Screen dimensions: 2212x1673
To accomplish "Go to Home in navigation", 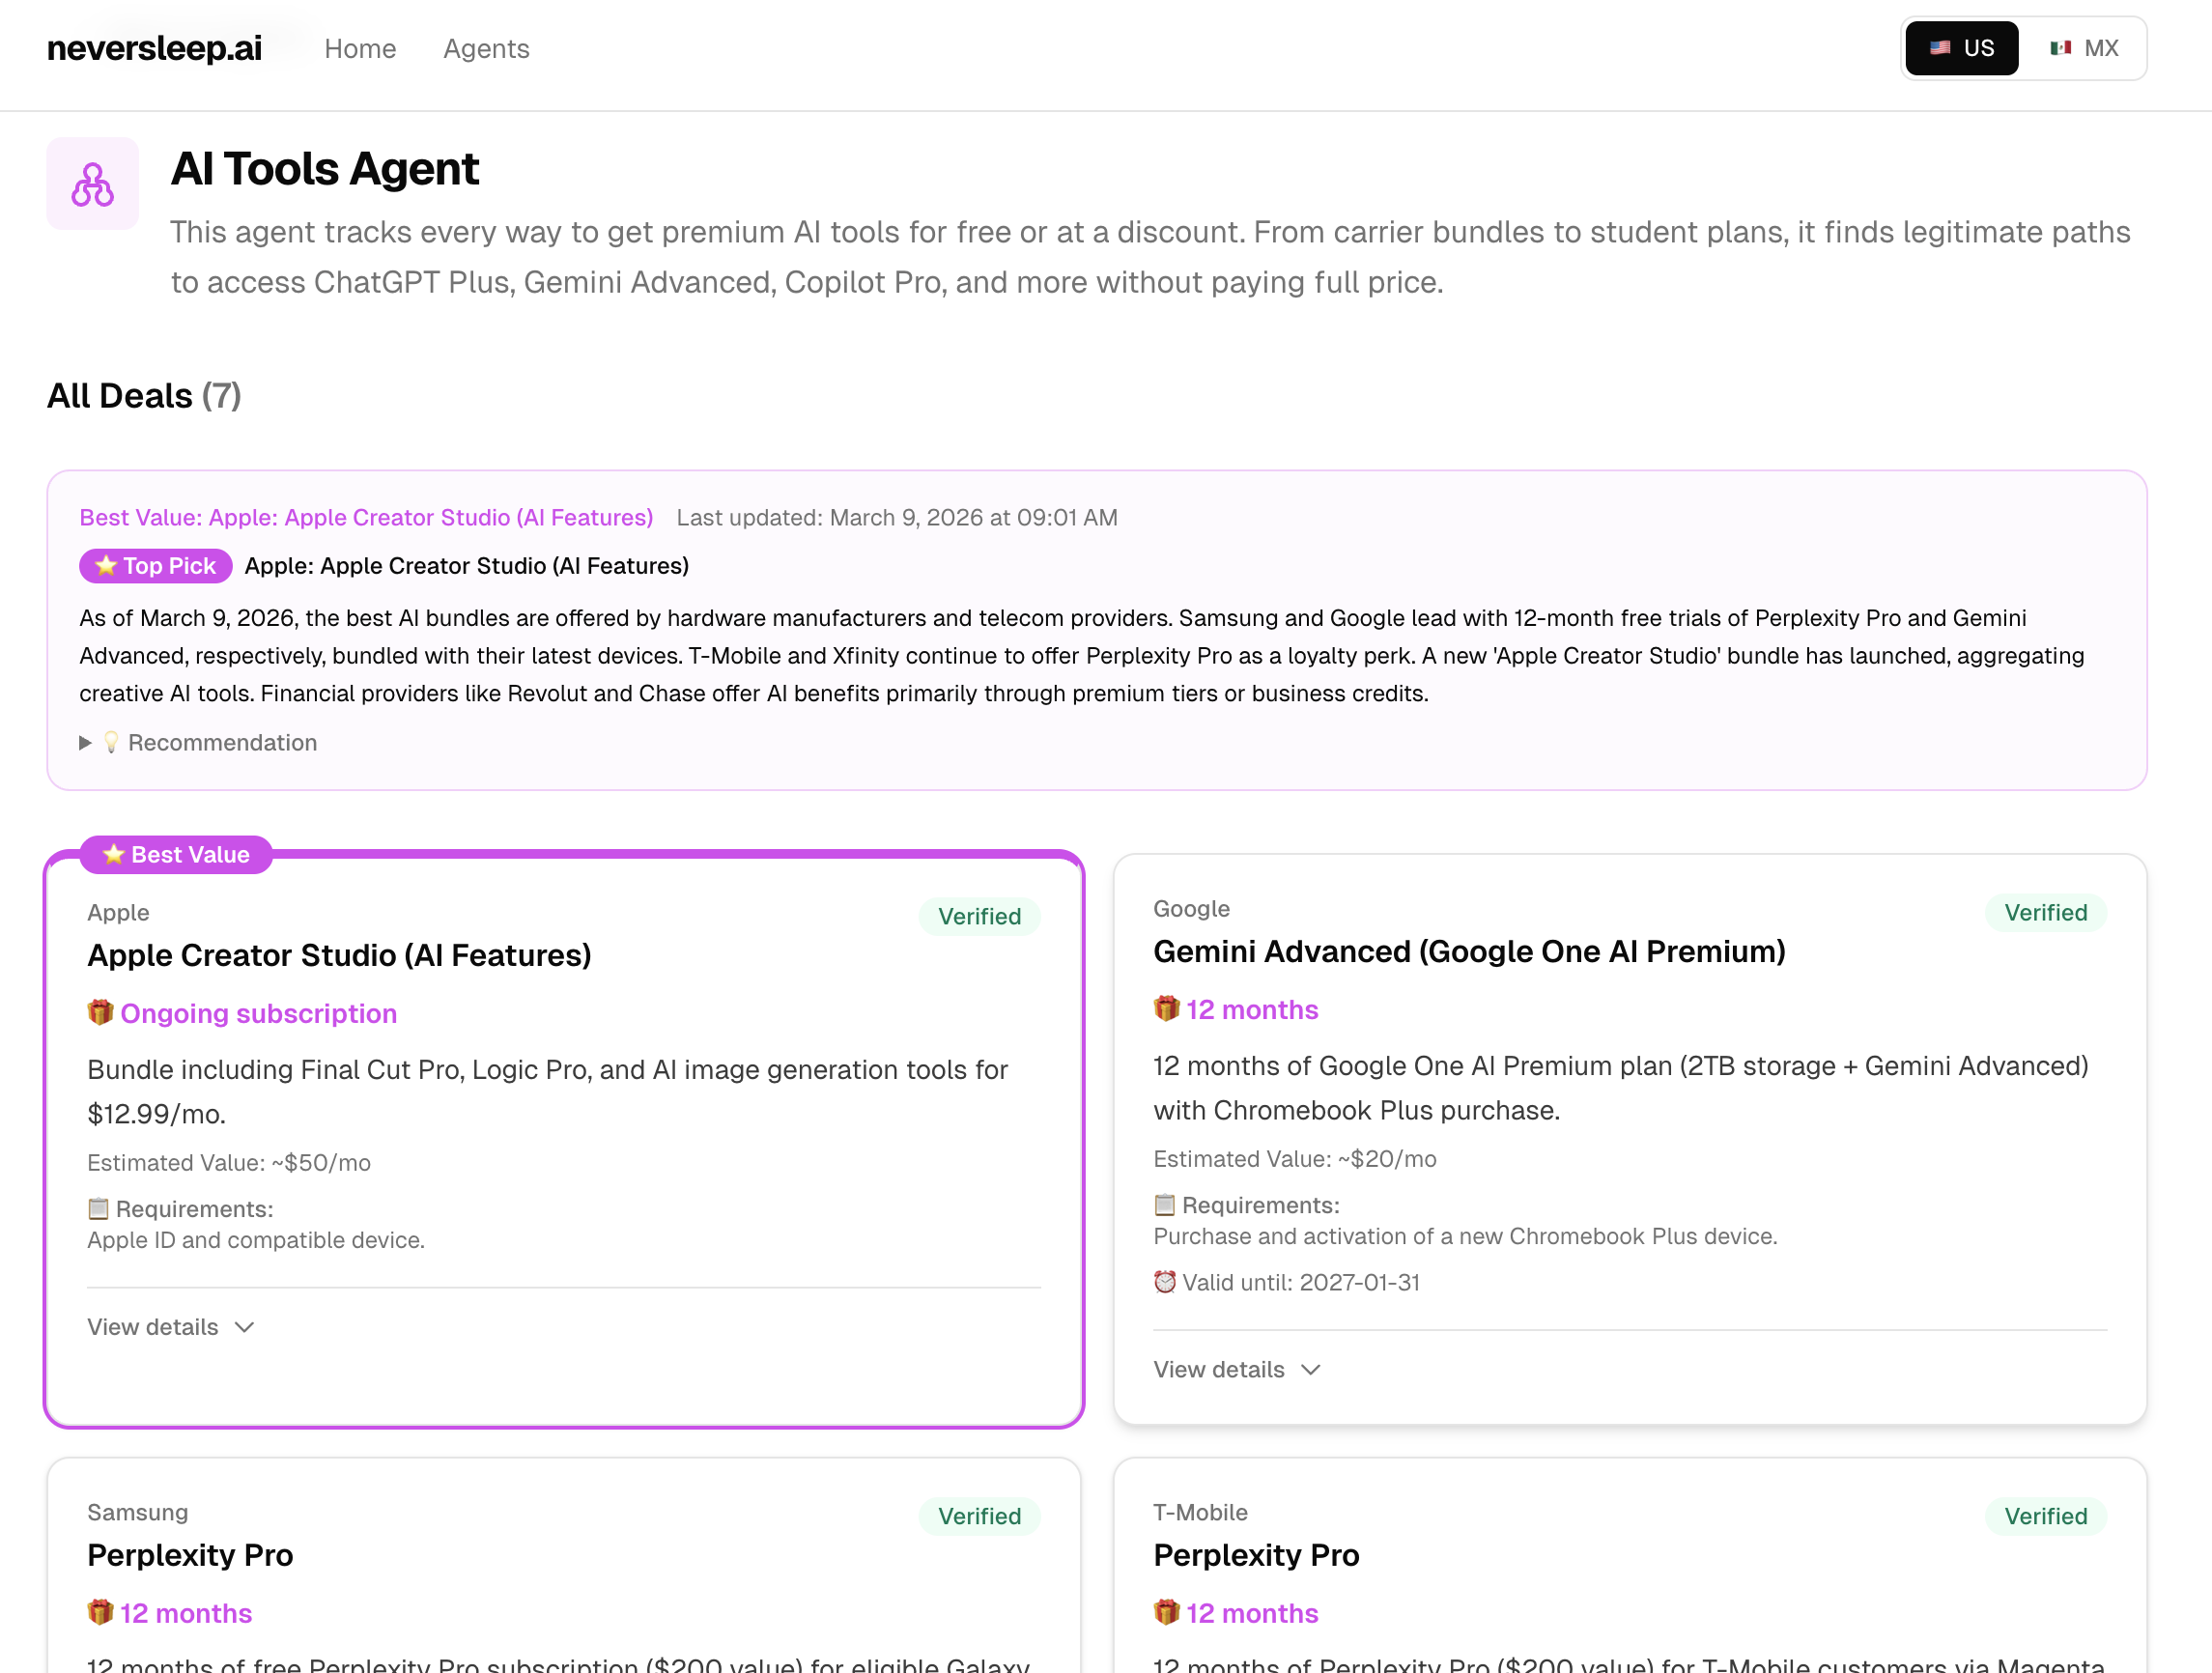I will tap(360, 48).
